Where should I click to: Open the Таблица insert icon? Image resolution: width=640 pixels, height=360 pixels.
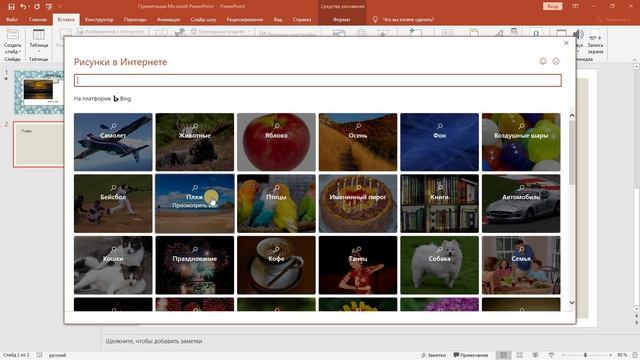tap(39, 35)
